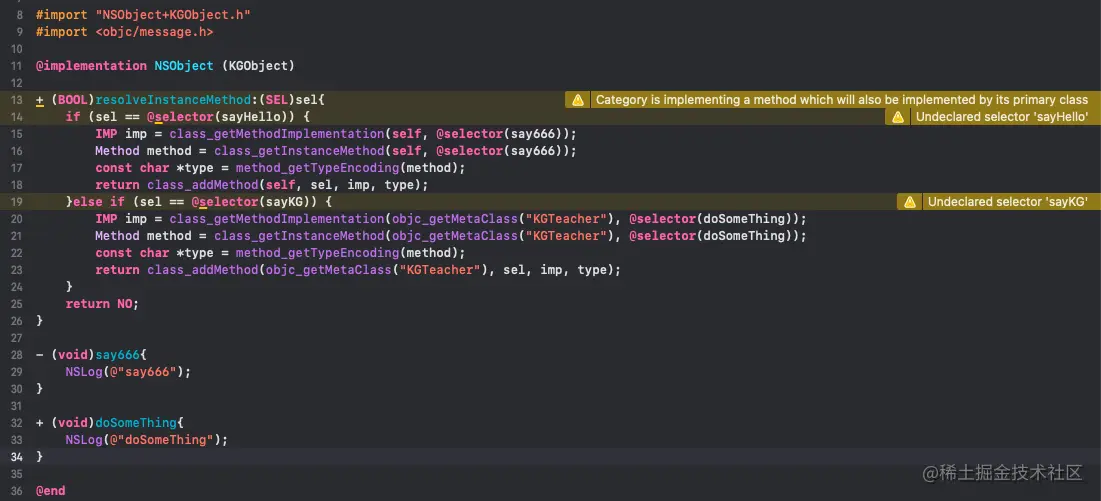Click class_addMethod on line 23
The image size is (1101, 501).
pos(202,270)
